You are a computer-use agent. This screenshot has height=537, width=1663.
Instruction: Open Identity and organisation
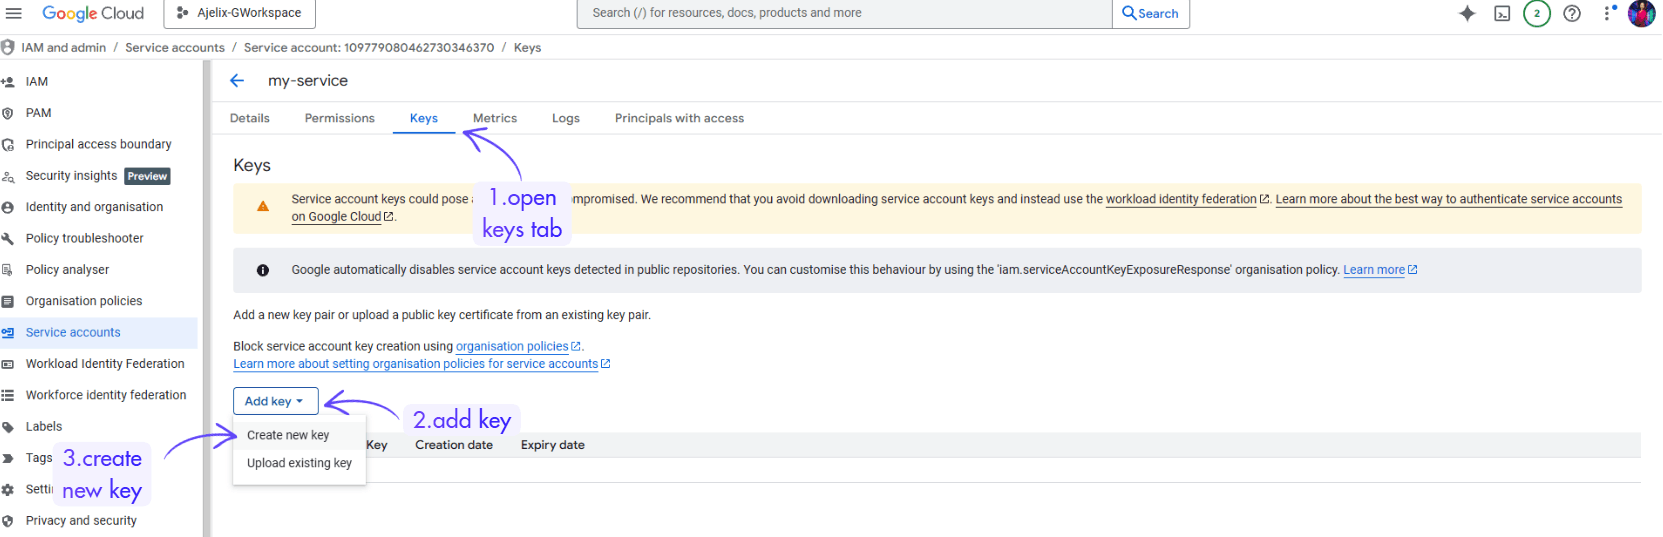94,207
